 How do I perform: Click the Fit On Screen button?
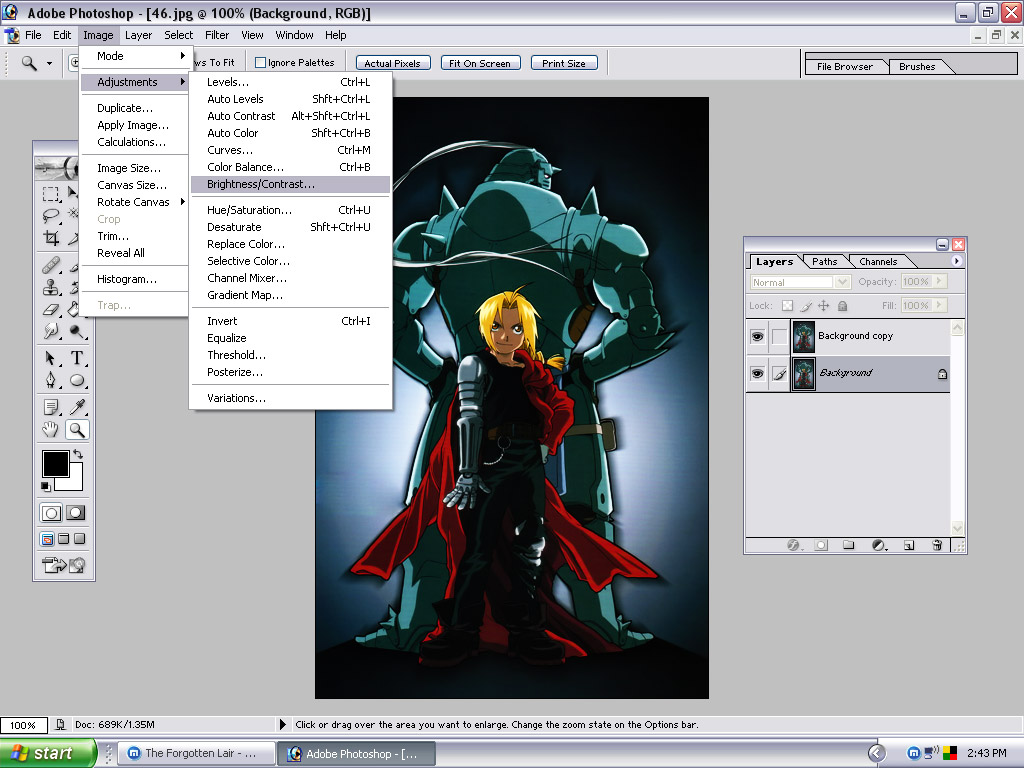point(480,63)
